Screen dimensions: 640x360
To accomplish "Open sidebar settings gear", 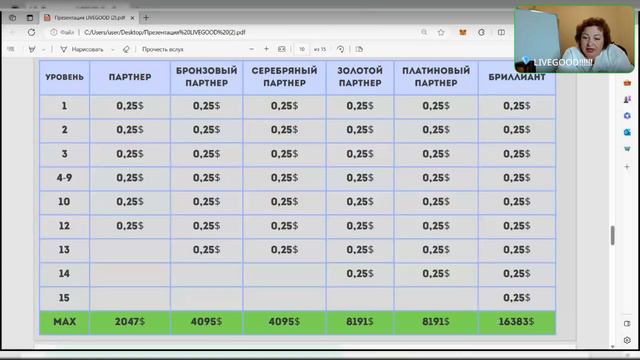I will [627, 340].
